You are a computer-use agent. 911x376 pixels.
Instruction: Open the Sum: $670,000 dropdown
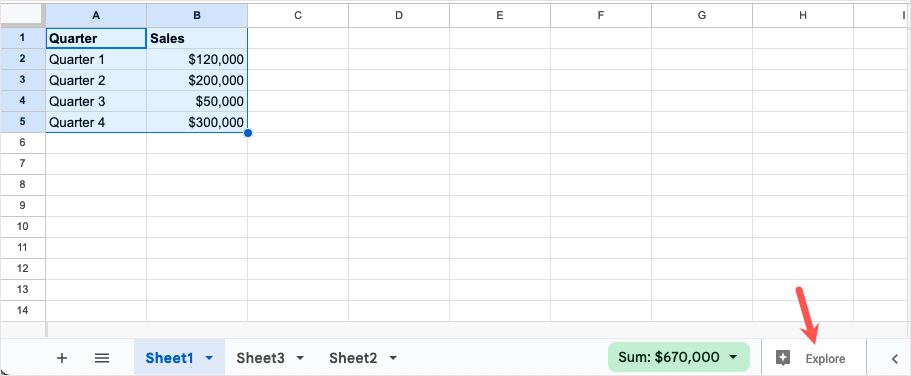click(678, 357)
